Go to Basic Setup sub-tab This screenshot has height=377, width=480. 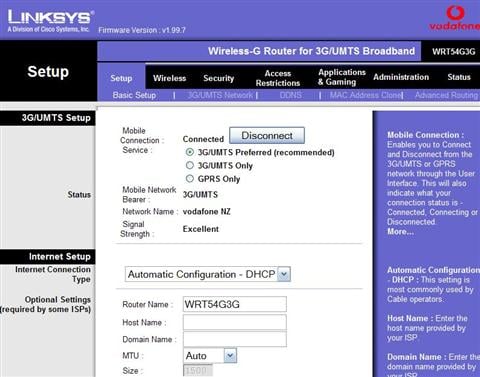pos(134,95)
